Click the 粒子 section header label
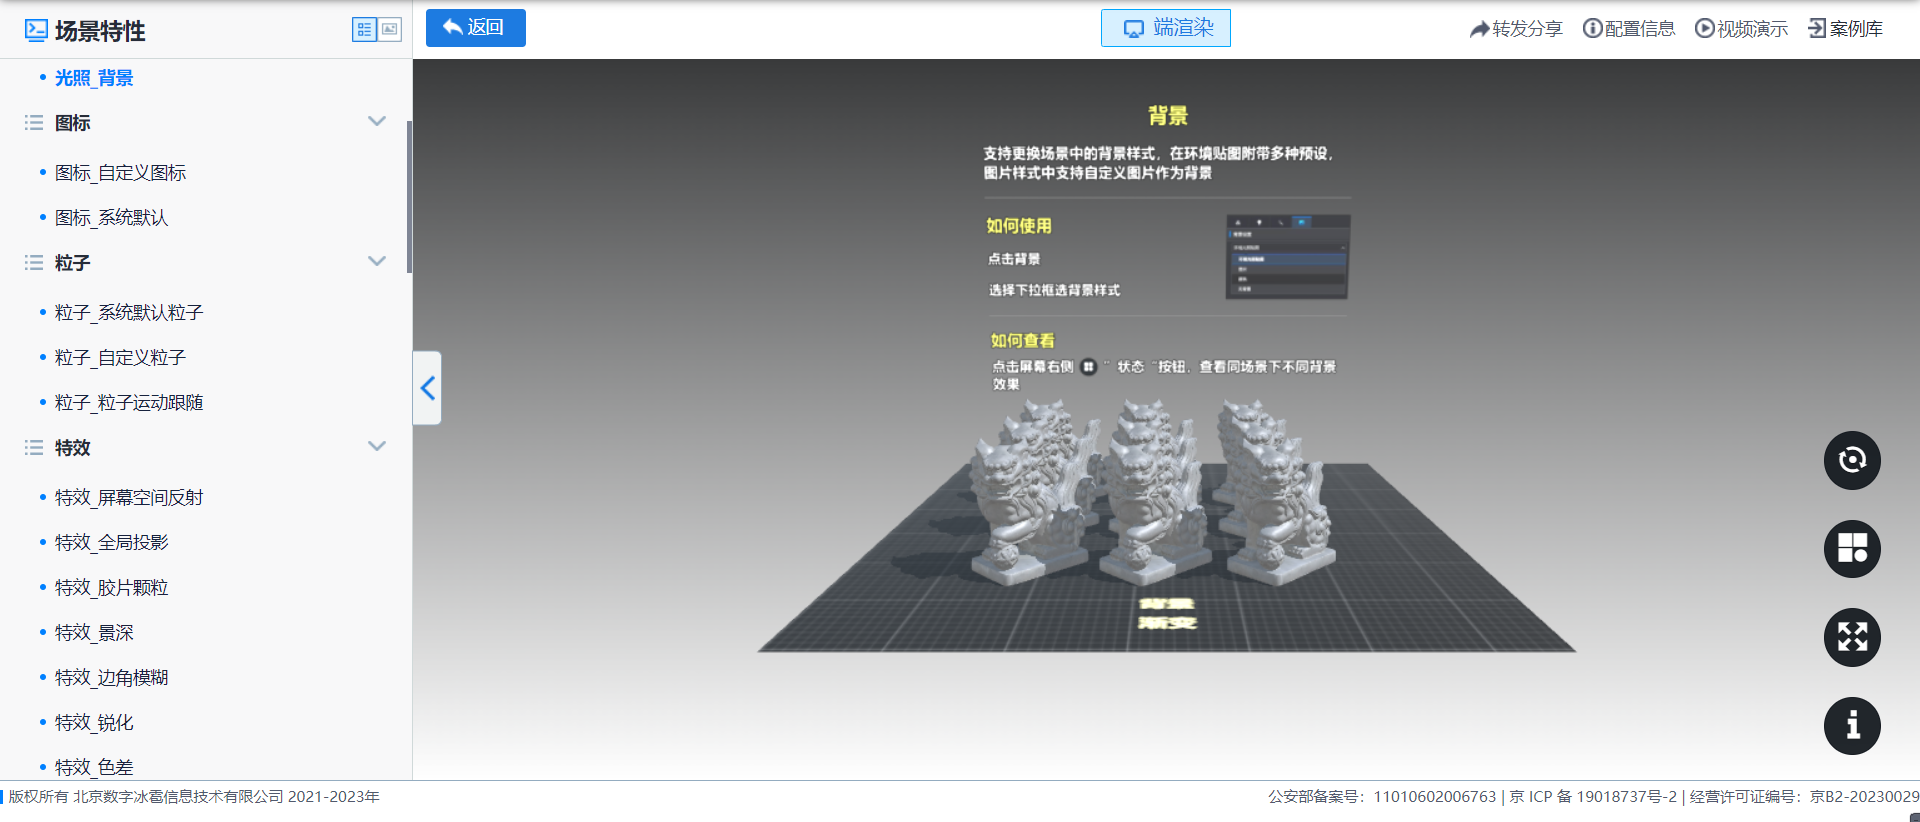Image resolution: width=1920 pixels, height=822 pixels. (73, 263)
